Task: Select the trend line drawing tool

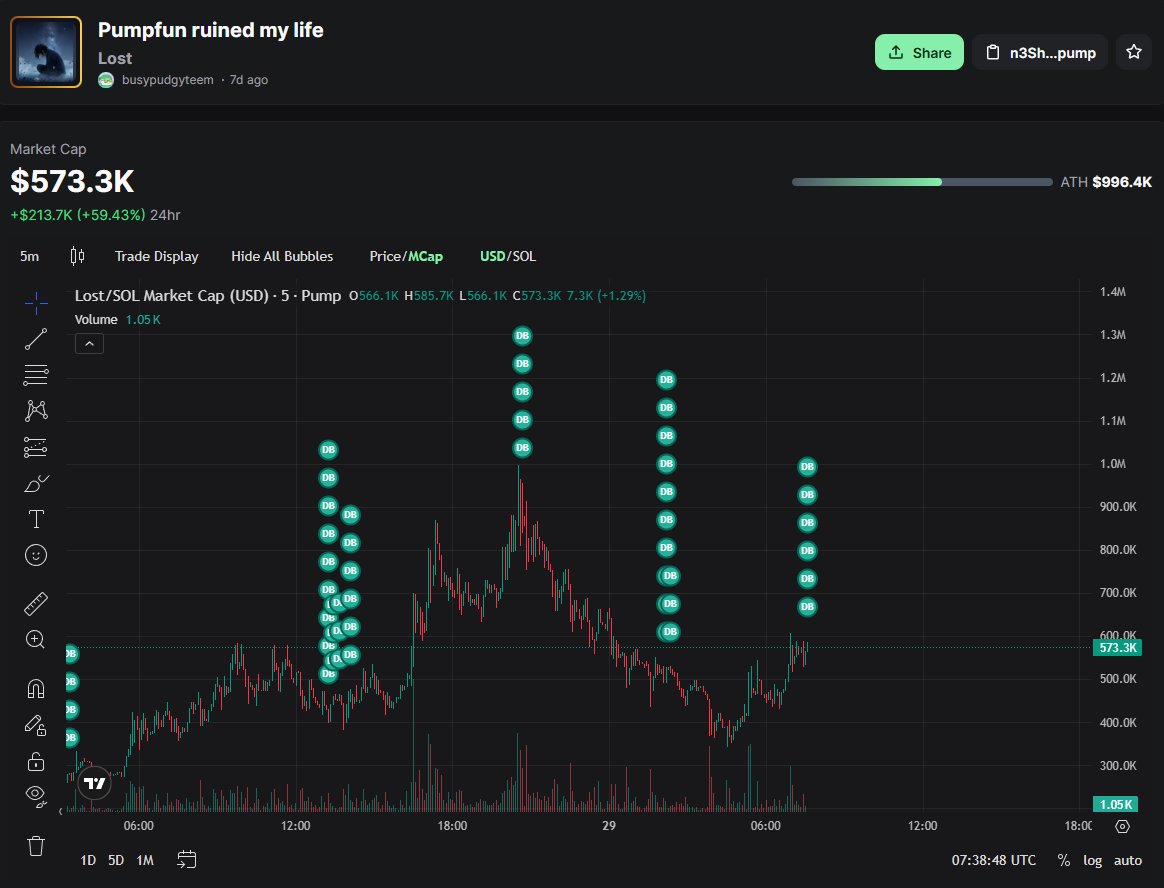Action: (36, 339)
